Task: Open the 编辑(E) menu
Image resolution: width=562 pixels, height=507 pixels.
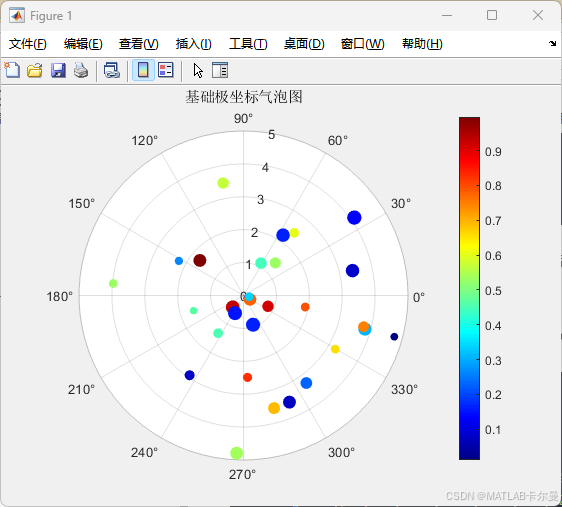Action: click(83, 44)
